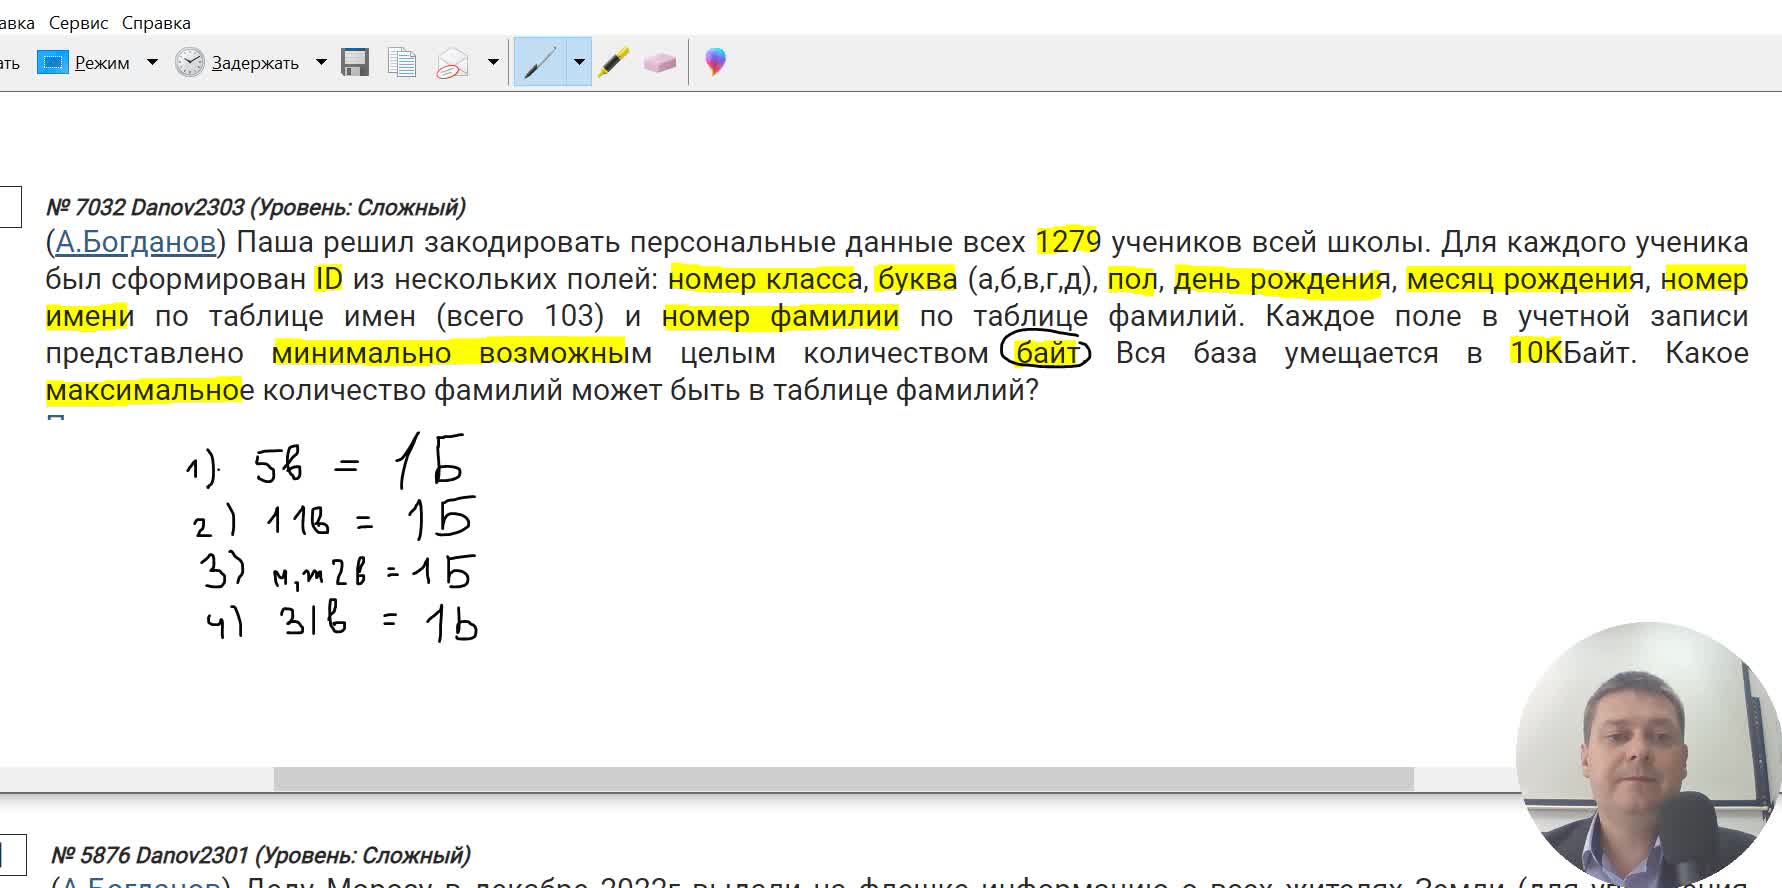Click the save floppy disk icon
The image size is (1782, 888).
355,62
